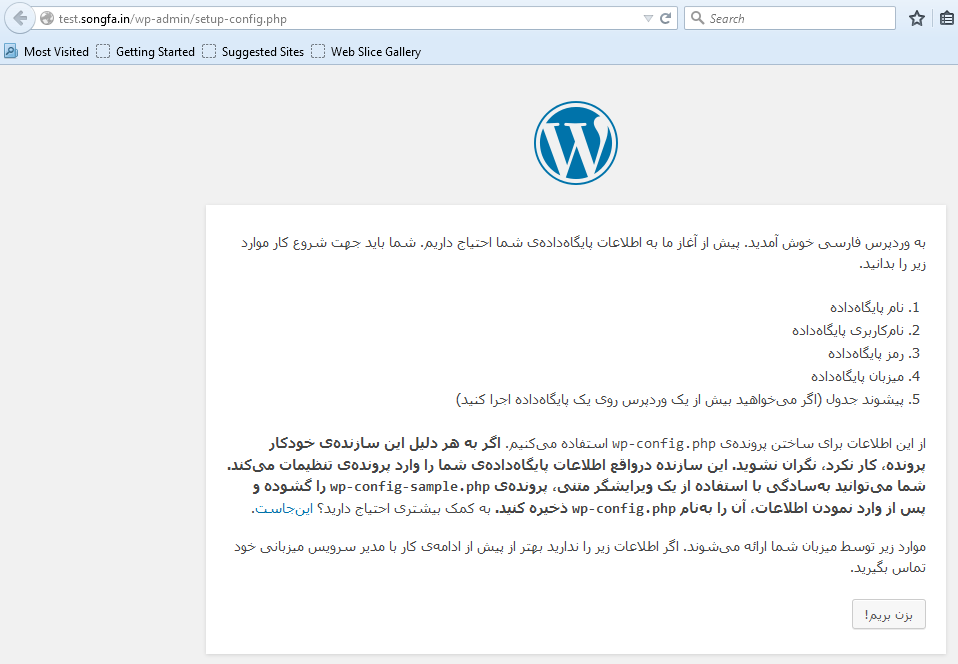Click the welcome paragraph به وردپرس فارسی
The image size is (958, 664).
(x=583, y=253)
